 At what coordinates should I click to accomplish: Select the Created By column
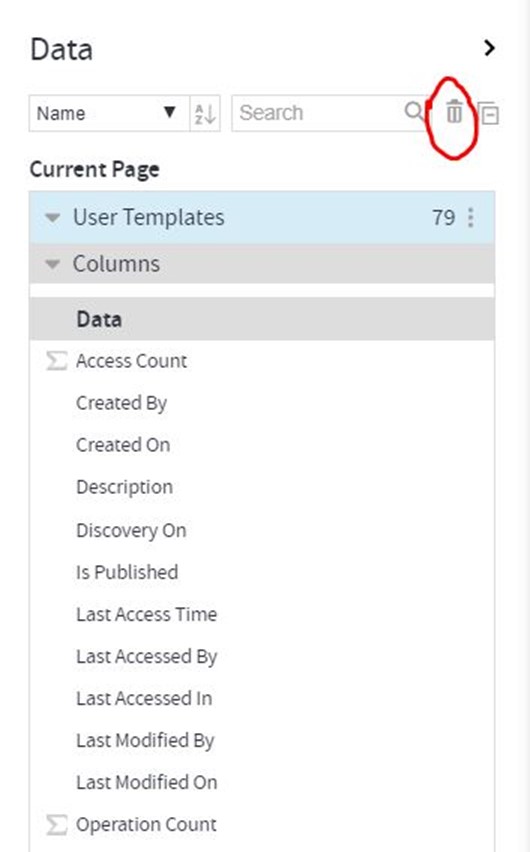tap(121, 403)
